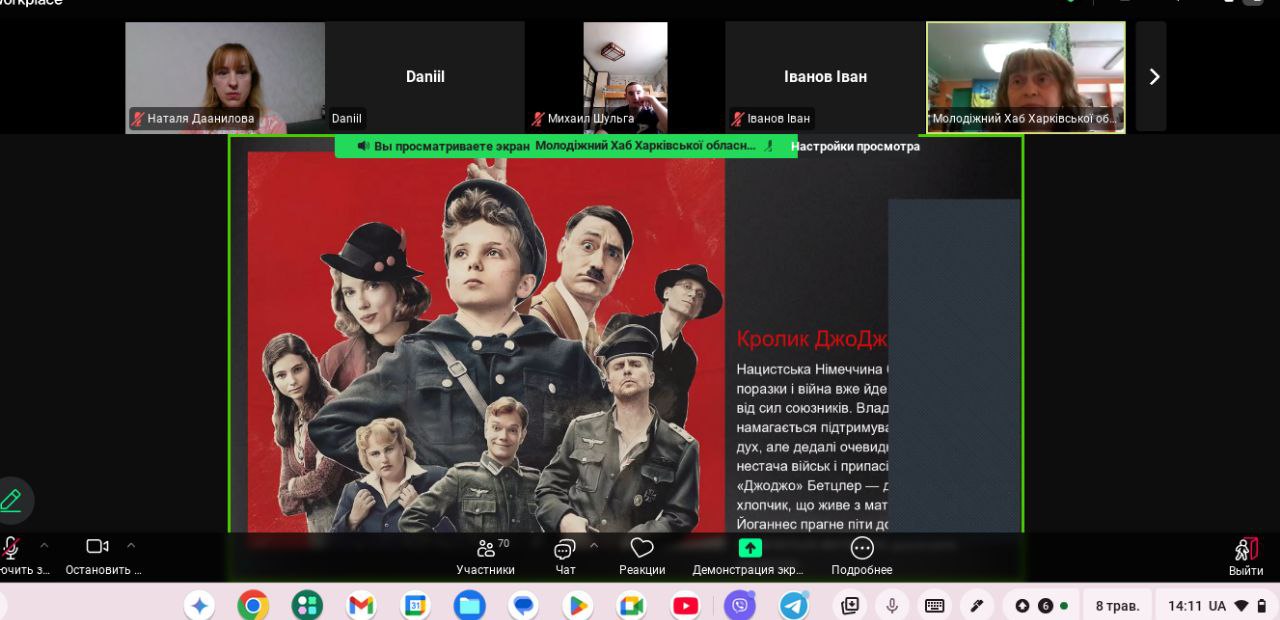Open calendar date 8 трав.
Screen dimensions: 1280x620
pyautogui.click(x=1117, y=605)
